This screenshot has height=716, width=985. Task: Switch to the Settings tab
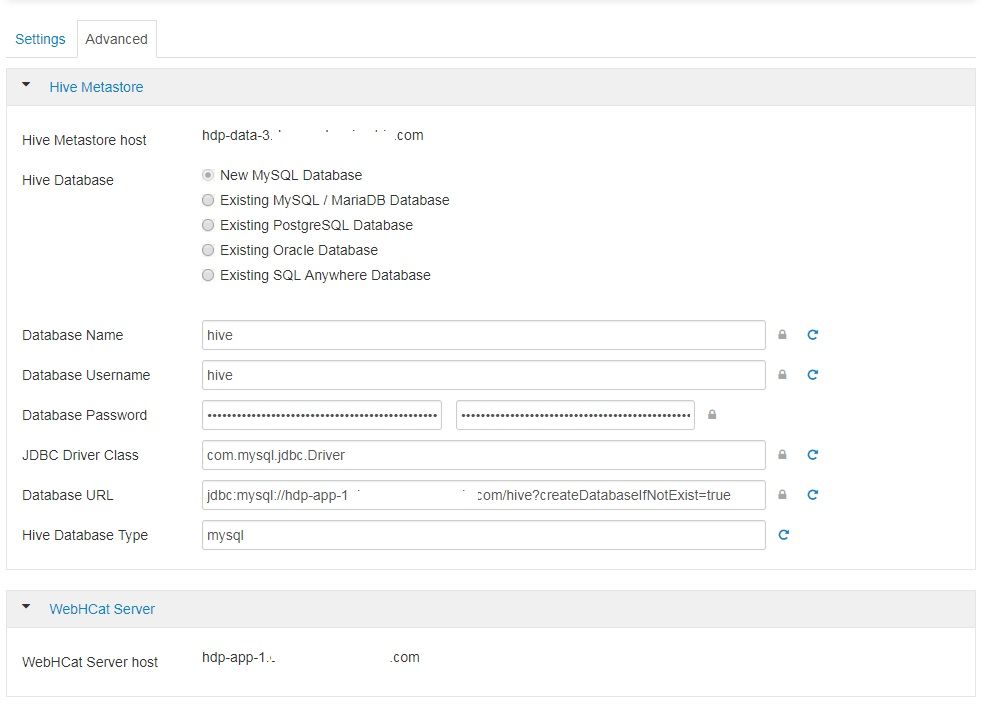pyautogui.click(x=40, y=39)
